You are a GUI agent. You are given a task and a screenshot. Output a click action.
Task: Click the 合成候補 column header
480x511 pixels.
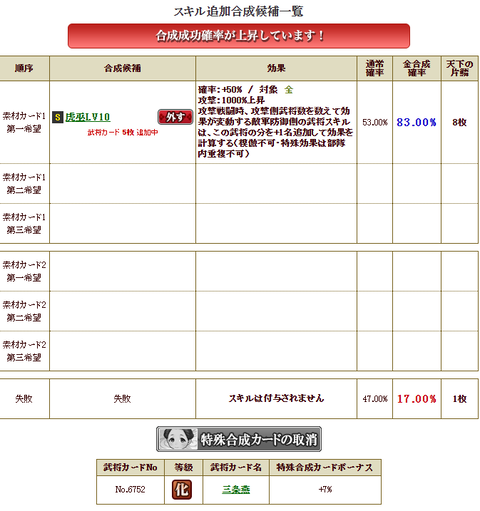tap(122, 68)
